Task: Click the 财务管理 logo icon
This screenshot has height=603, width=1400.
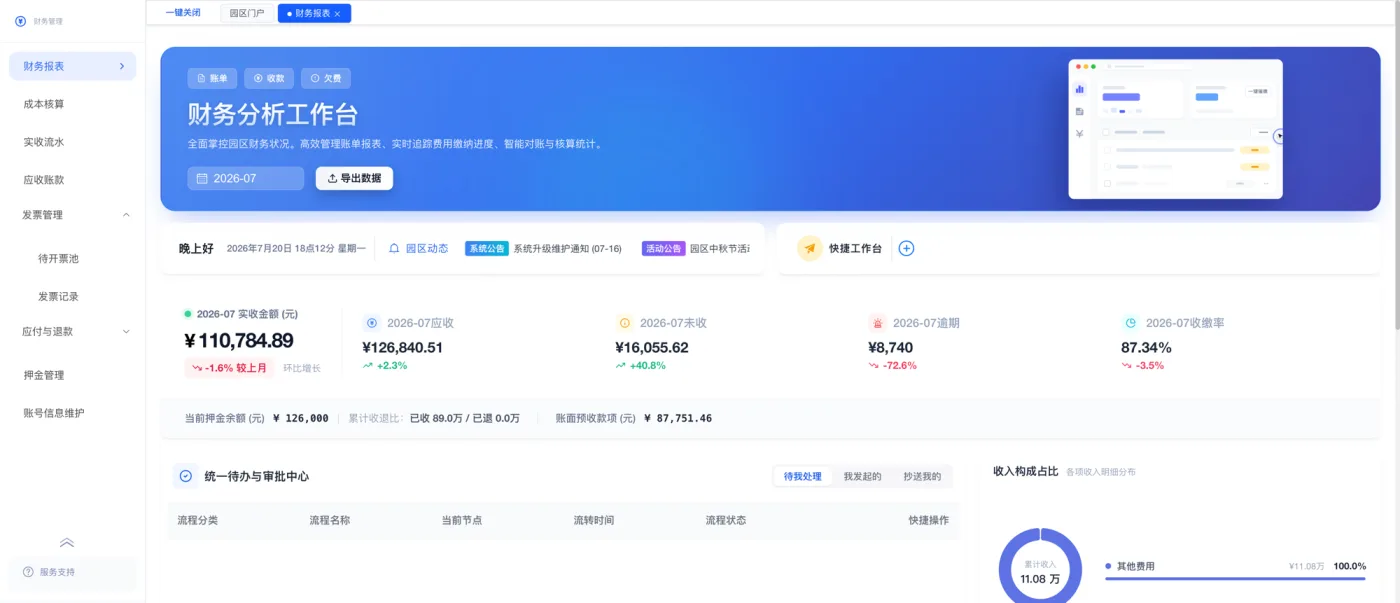Action: tap(20, 21)
